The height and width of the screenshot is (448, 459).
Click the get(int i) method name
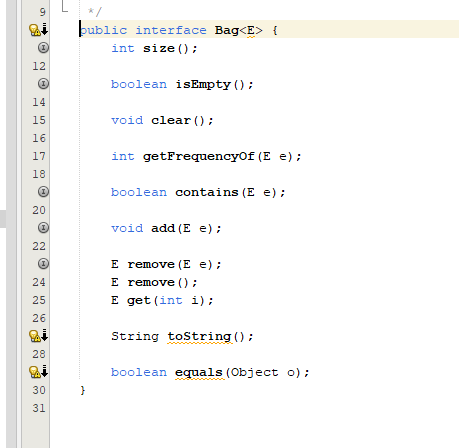139,301
